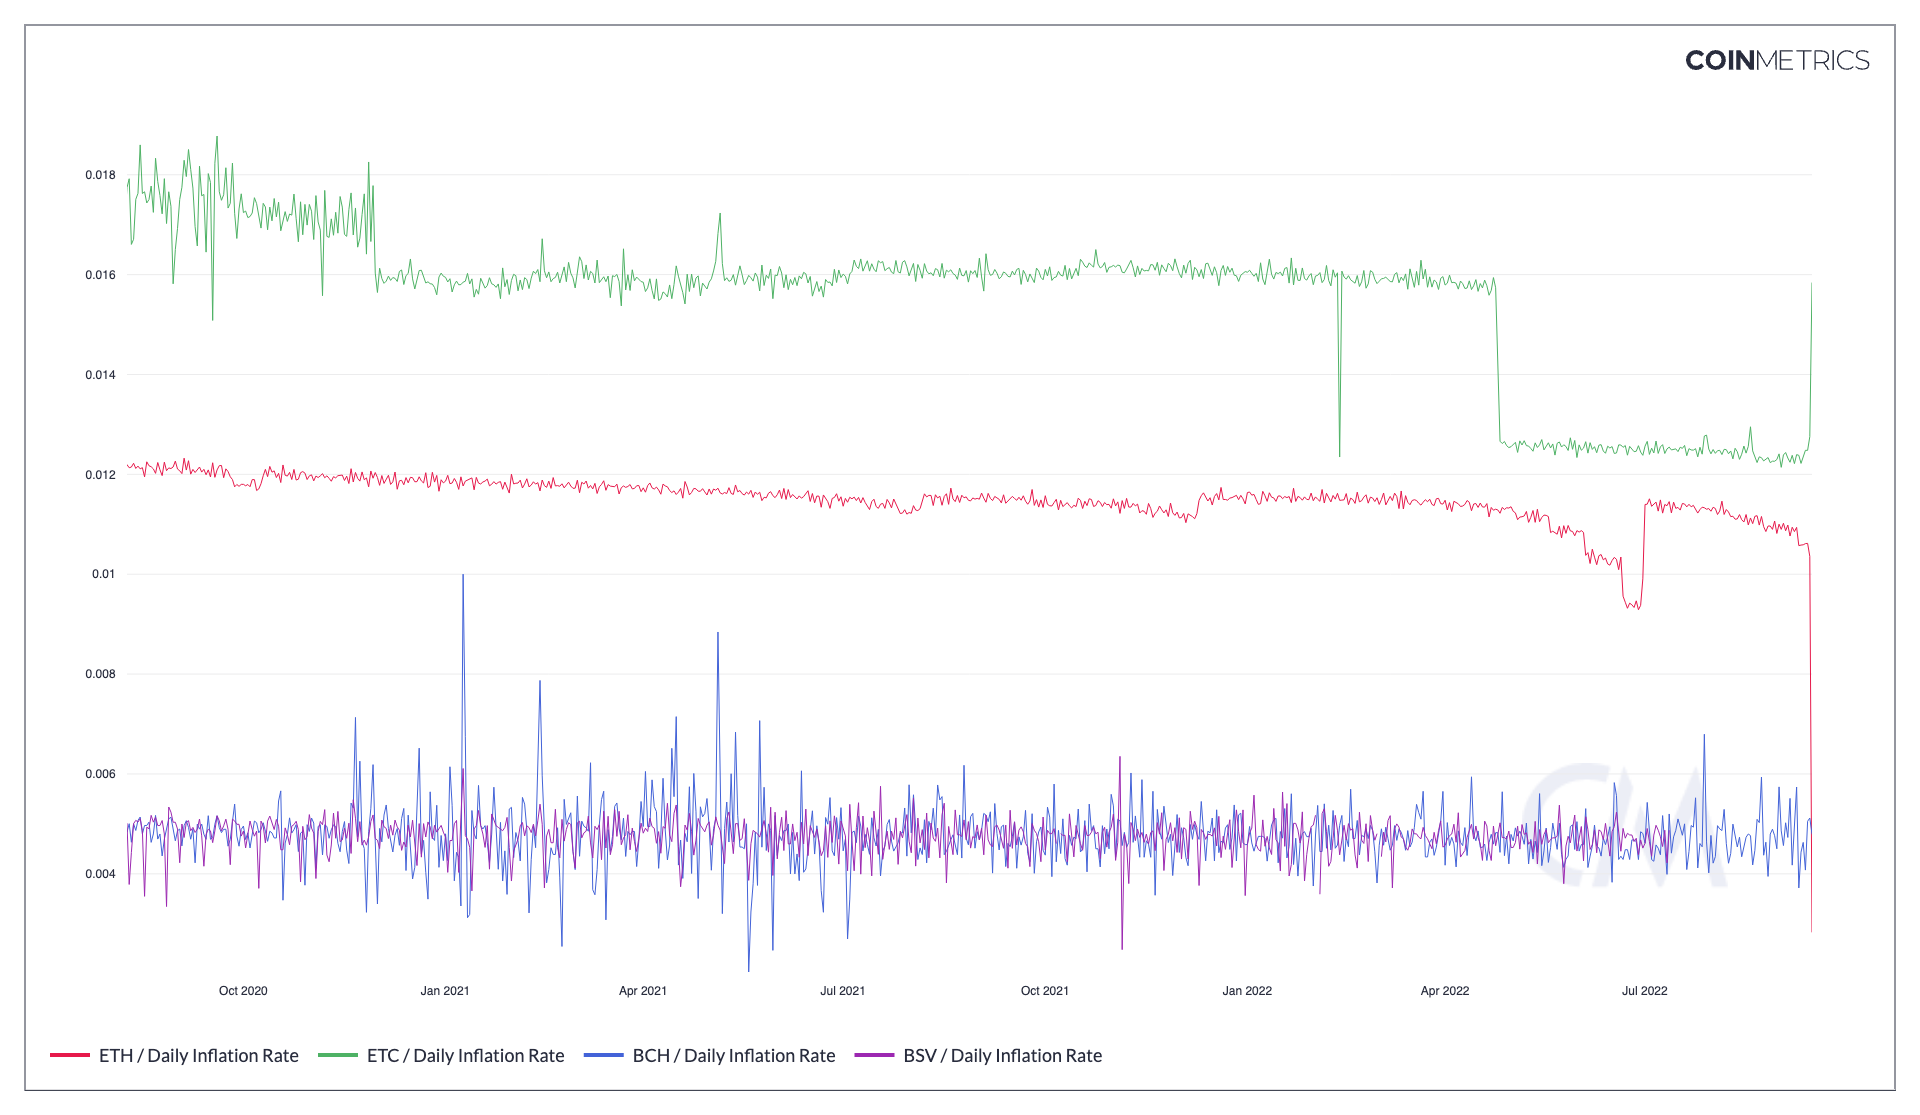Viewport: 1920px width, 1115px height.
Task: Click the red ETH legend color line
Action: coord(70,1056)
